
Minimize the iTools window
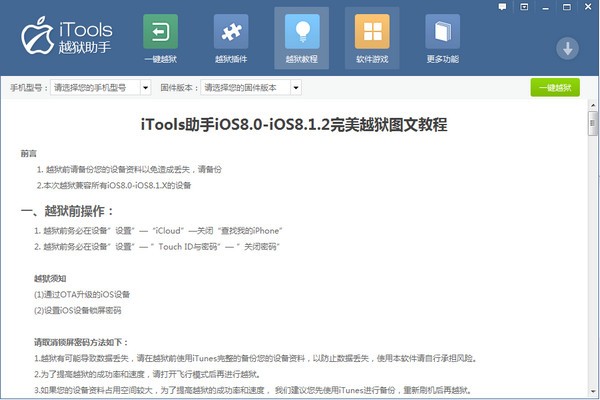pyautogui.click(x=545, y=7)
